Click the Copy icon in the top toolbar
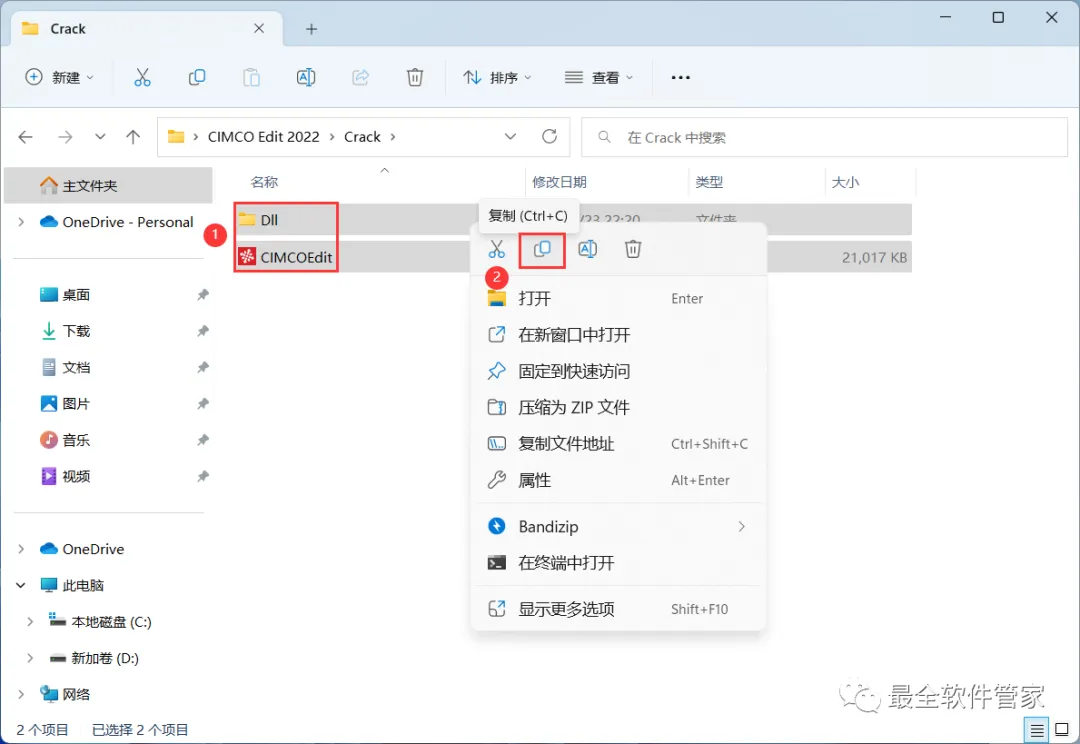Screen dimensions: 1080x744 pos(197,77)
